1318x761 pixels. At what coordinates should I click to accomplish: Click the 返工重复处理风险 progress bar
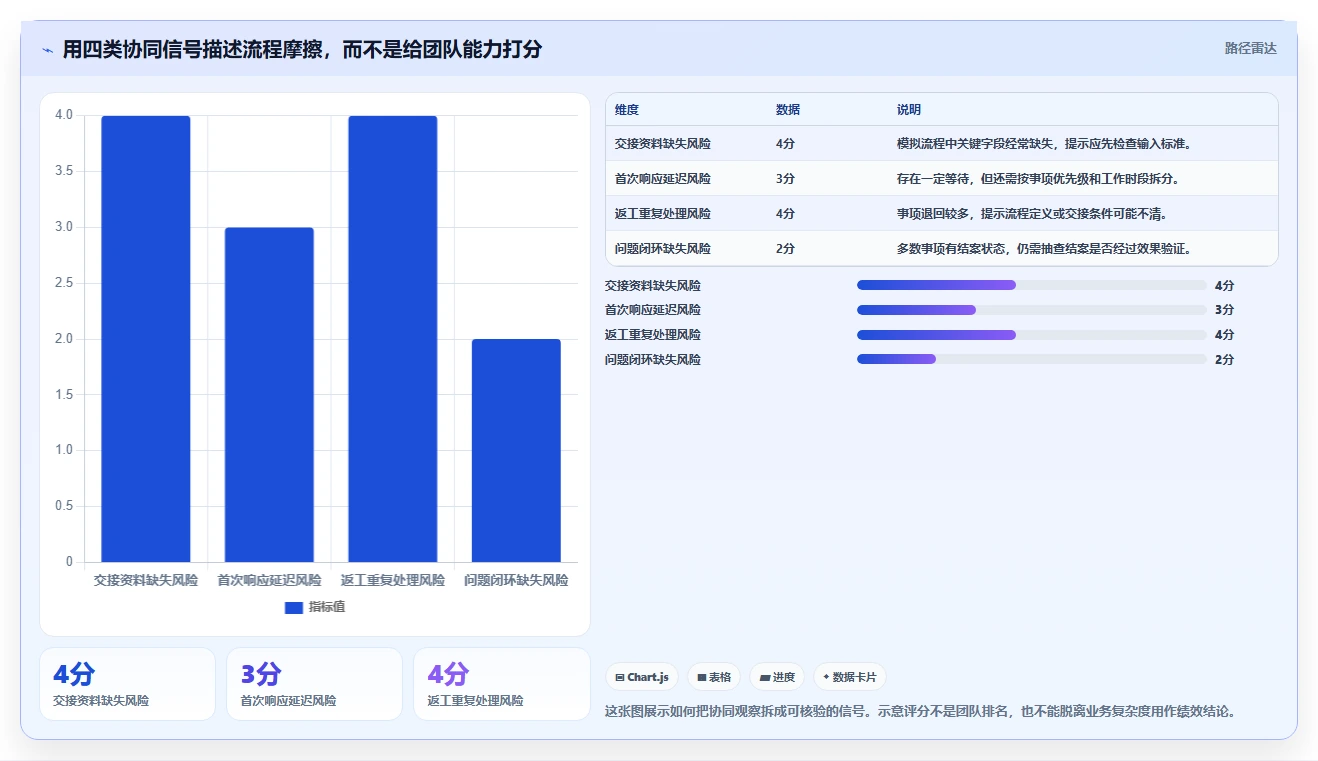(1031, 335)
